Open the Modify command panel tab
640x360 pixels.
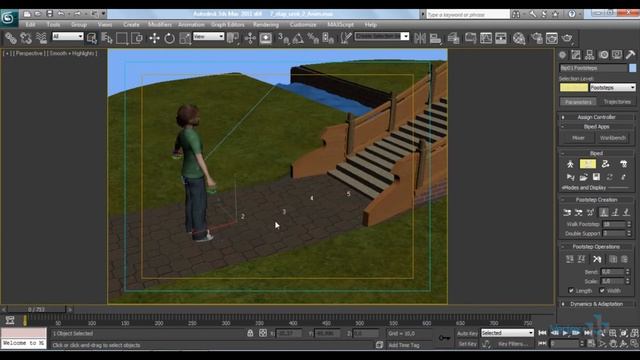[x=576, y=55]
